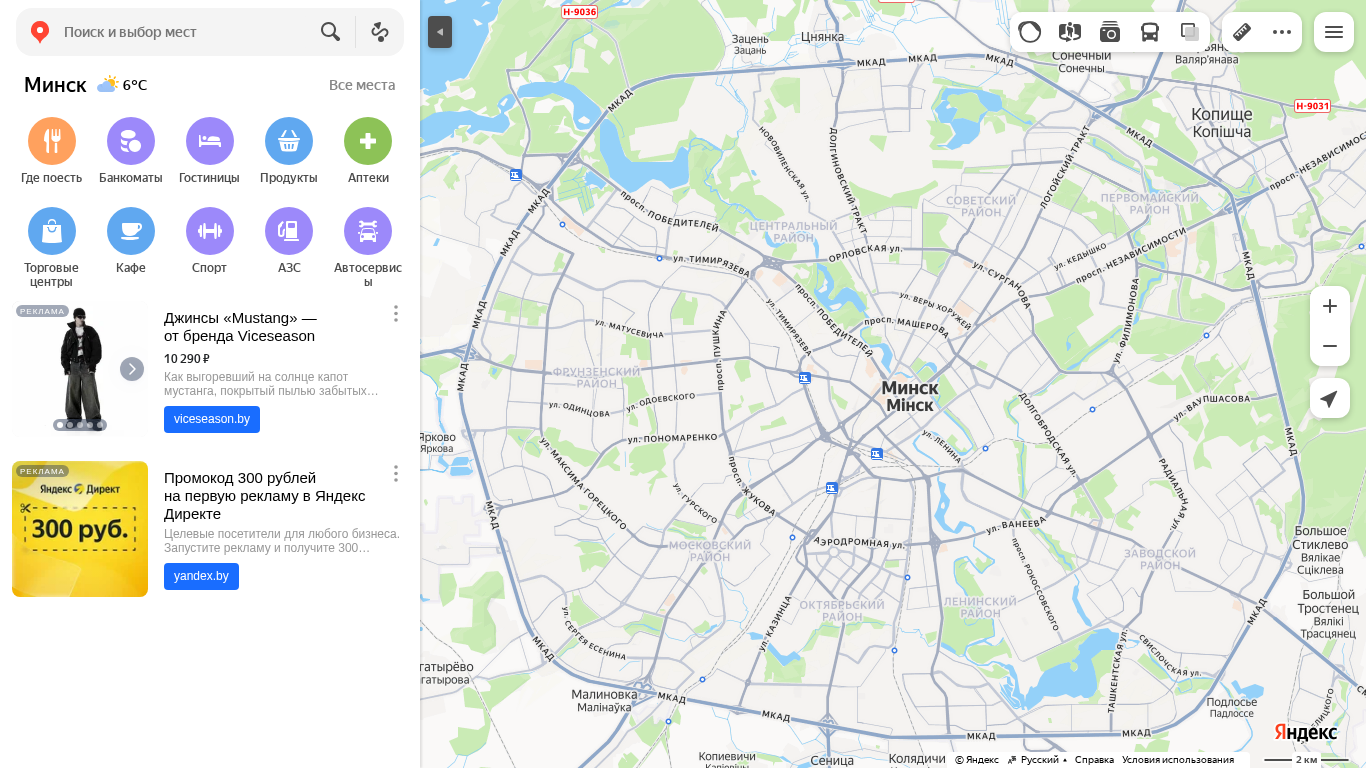Viewport: 1366px width, 768px height.
Task: Open the route builder icon in search bar
Action: (x=380, y=32)
